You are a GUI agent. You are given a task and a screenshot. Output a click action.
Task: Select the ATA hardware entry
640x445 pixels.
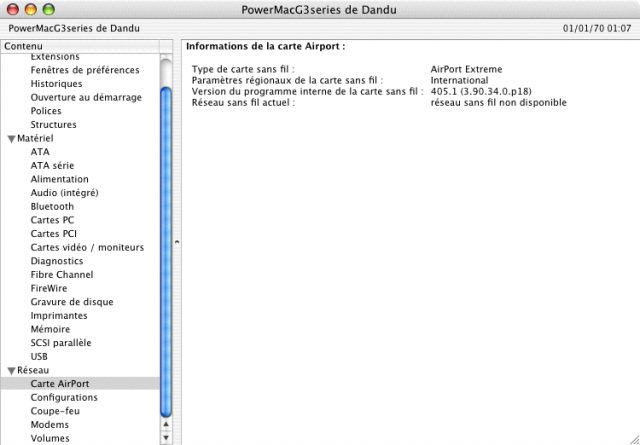point(40,152)
